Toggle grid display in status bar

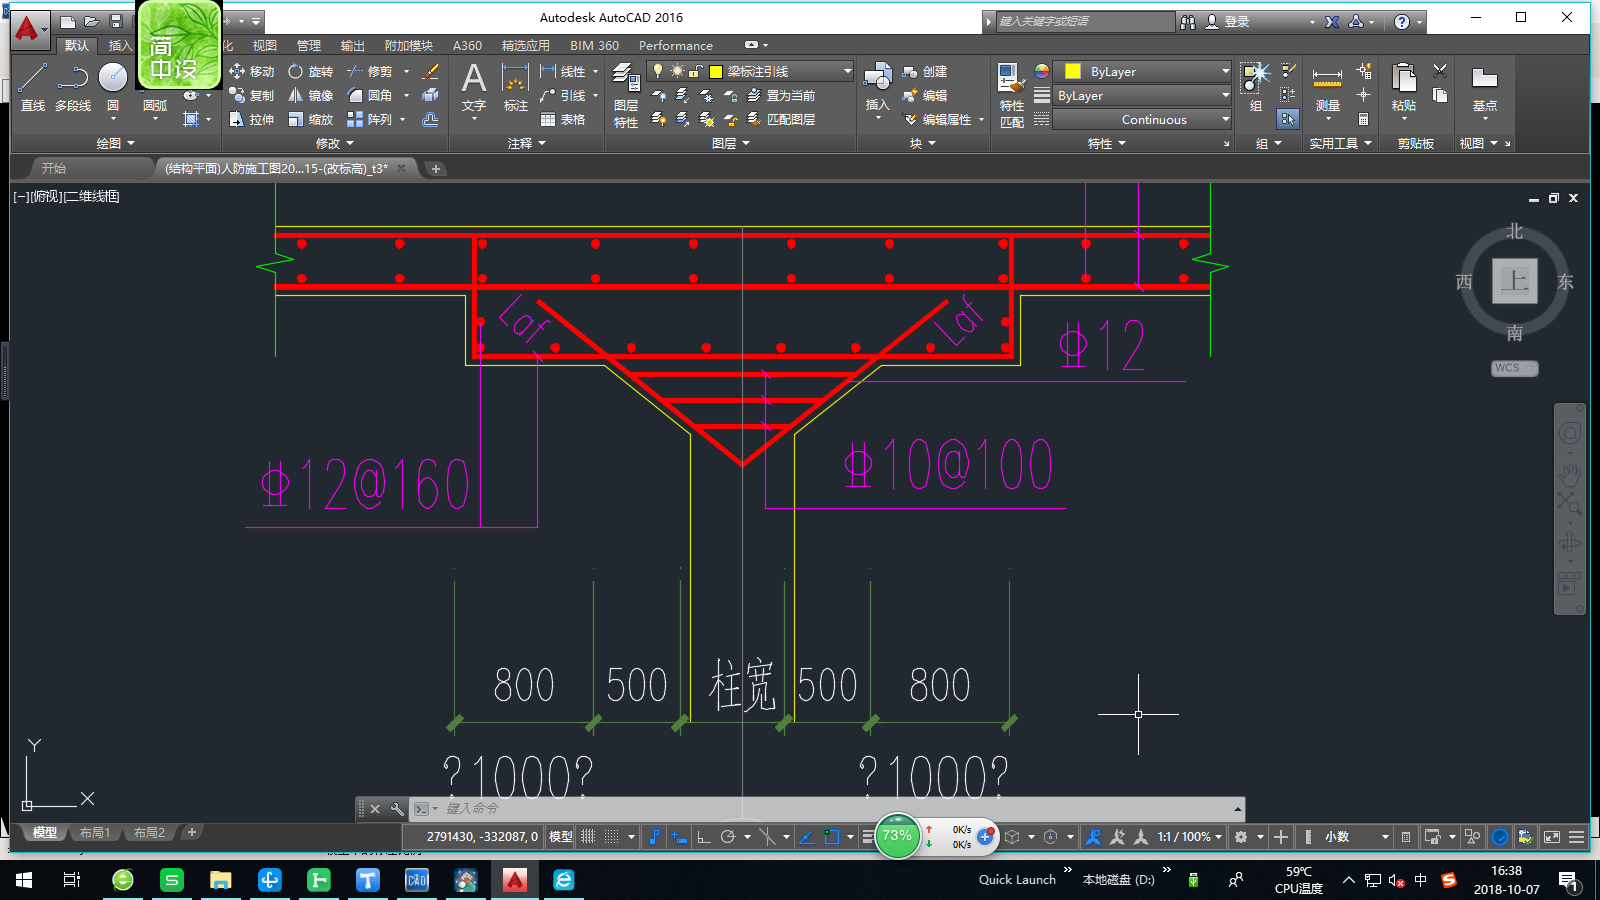588,837
